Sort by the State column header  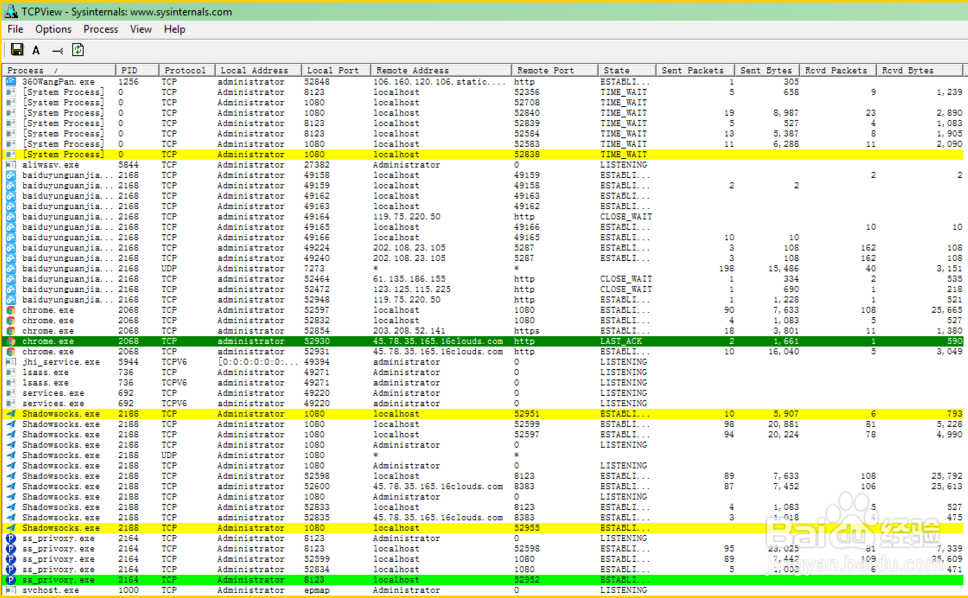coord(627,70)
